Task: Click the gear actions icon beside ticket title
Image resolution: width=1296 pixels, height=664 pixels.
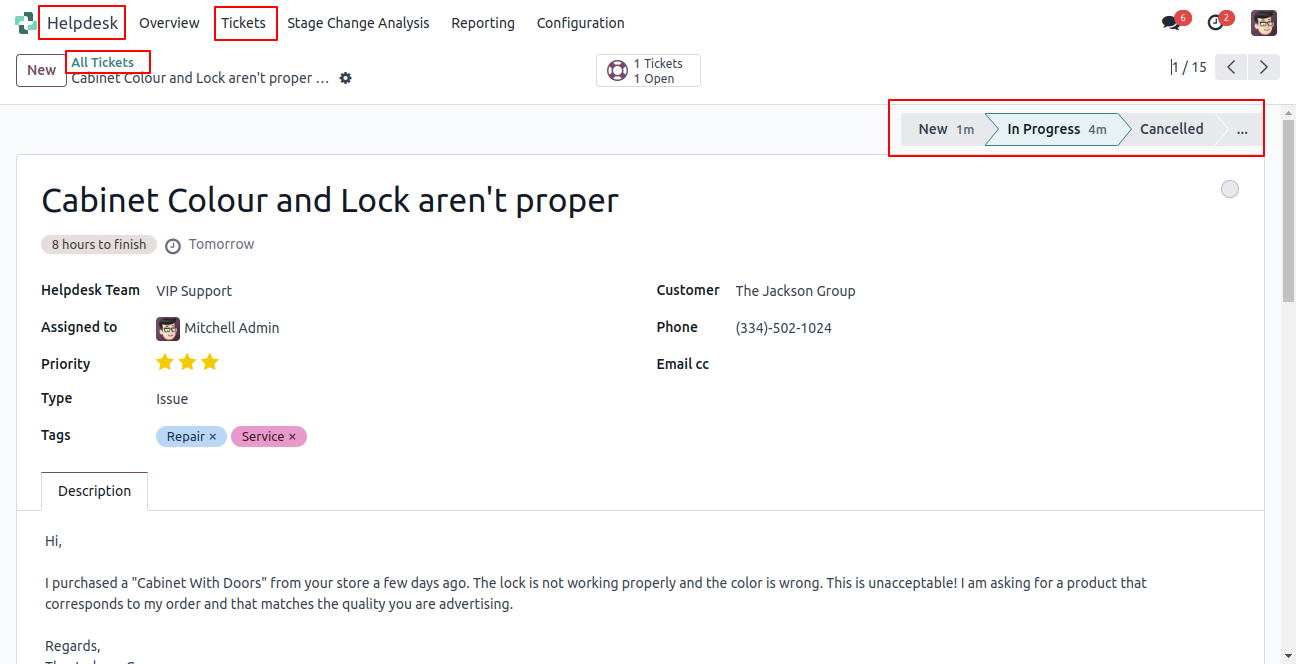Action: point(346,78)
